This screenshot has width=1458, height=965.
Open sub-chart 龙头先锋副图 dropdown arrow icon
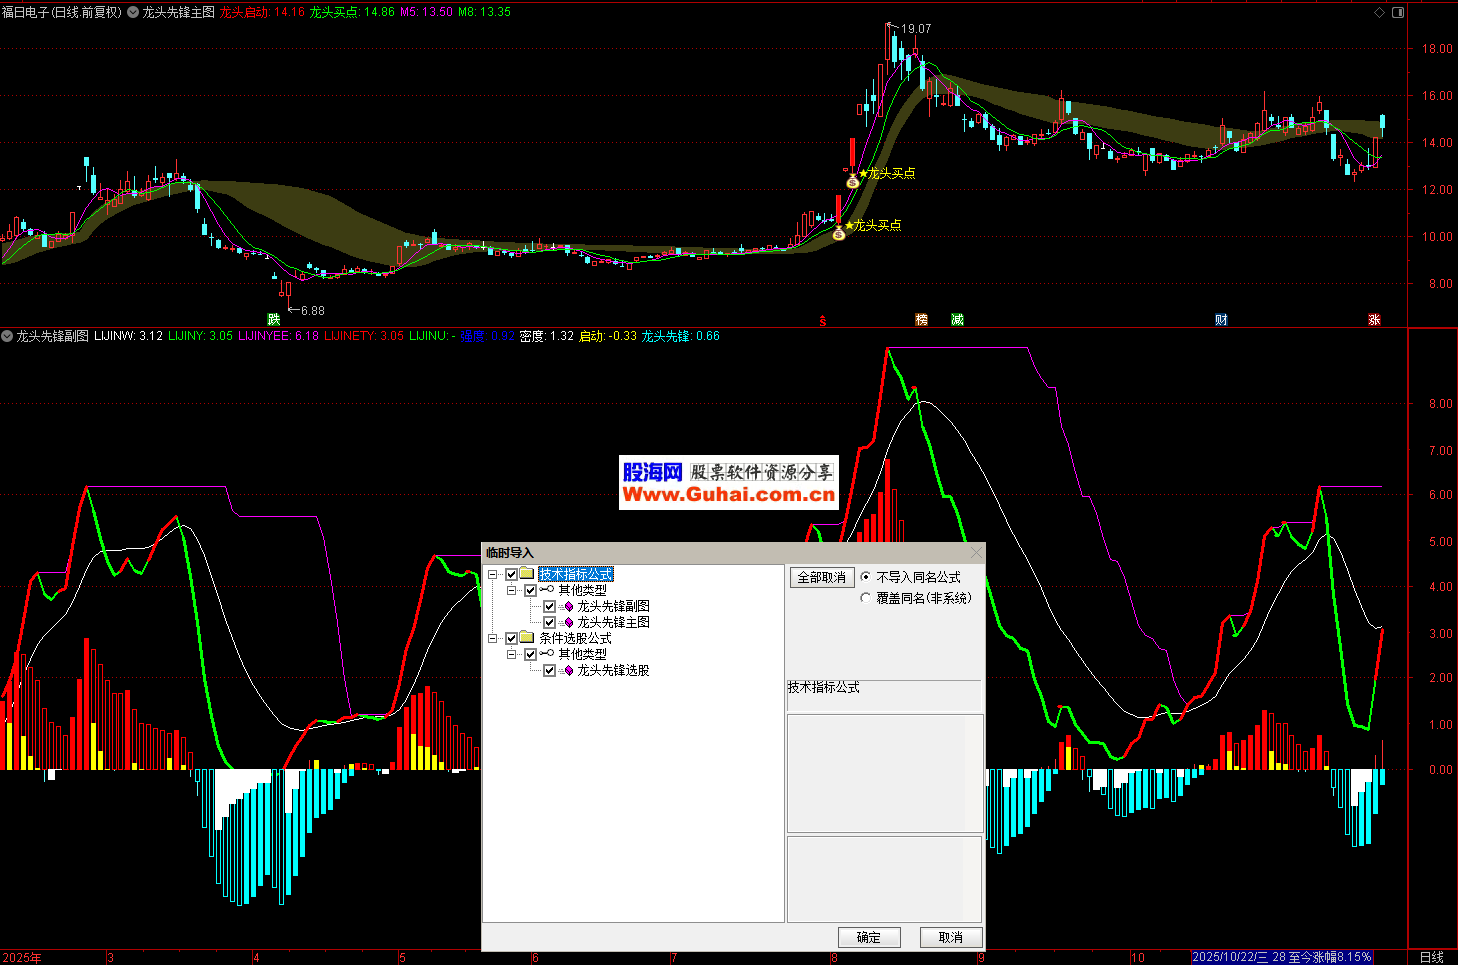pyautogui.click(x=7, y=336)
